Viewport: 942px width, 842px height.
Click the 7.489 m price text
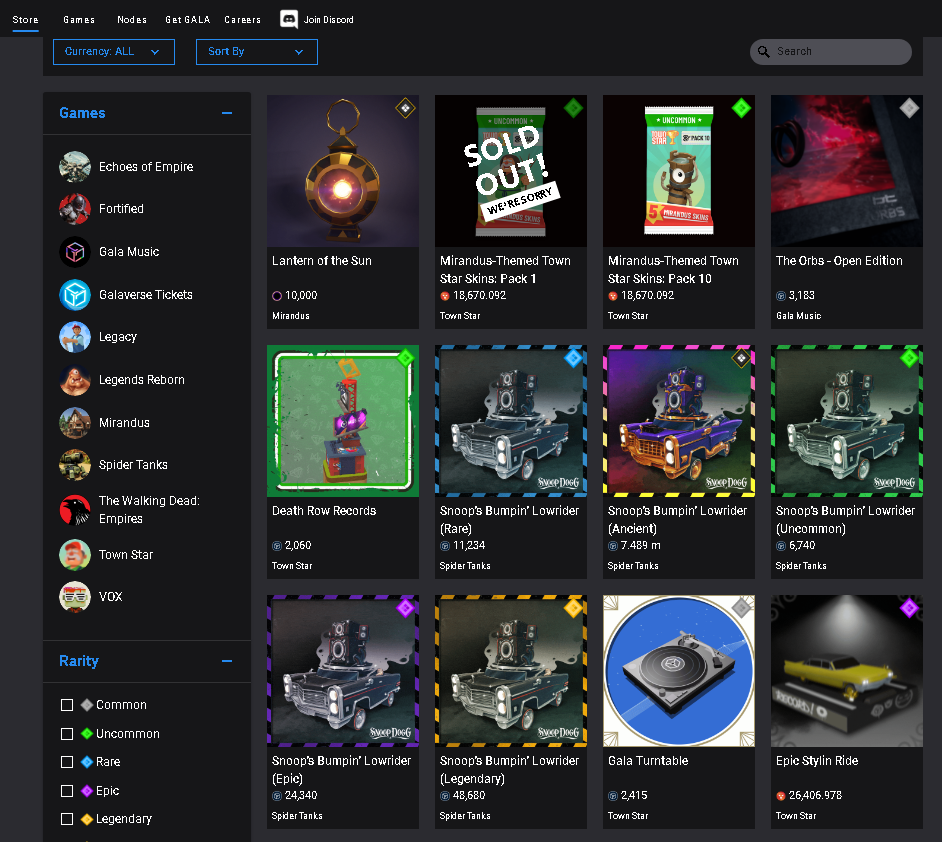tap(640, 545)
